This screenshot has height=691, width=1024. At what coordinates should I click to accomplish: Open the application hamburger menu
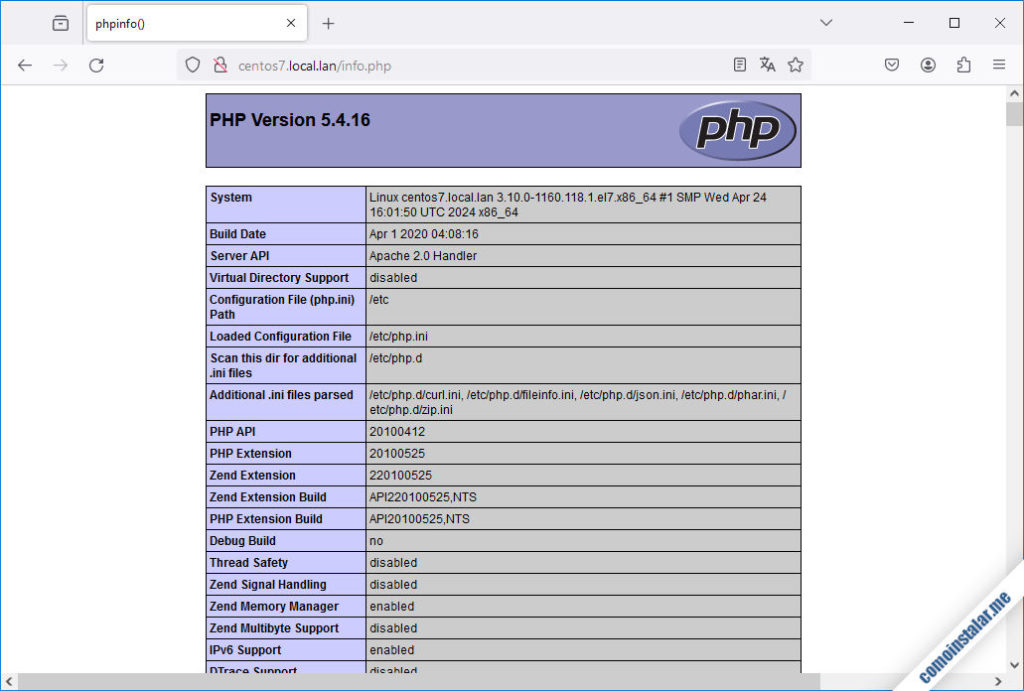tap(999, 65)
